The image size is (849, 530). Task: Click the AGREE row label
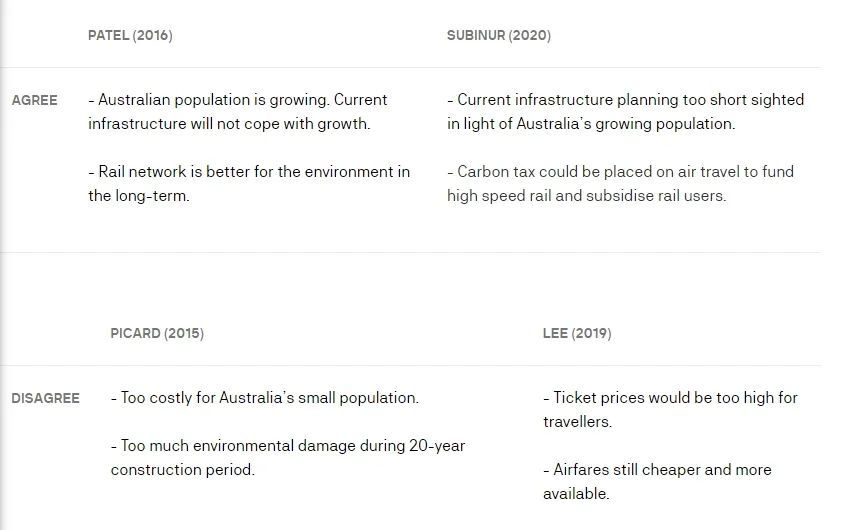pos(35,101)
